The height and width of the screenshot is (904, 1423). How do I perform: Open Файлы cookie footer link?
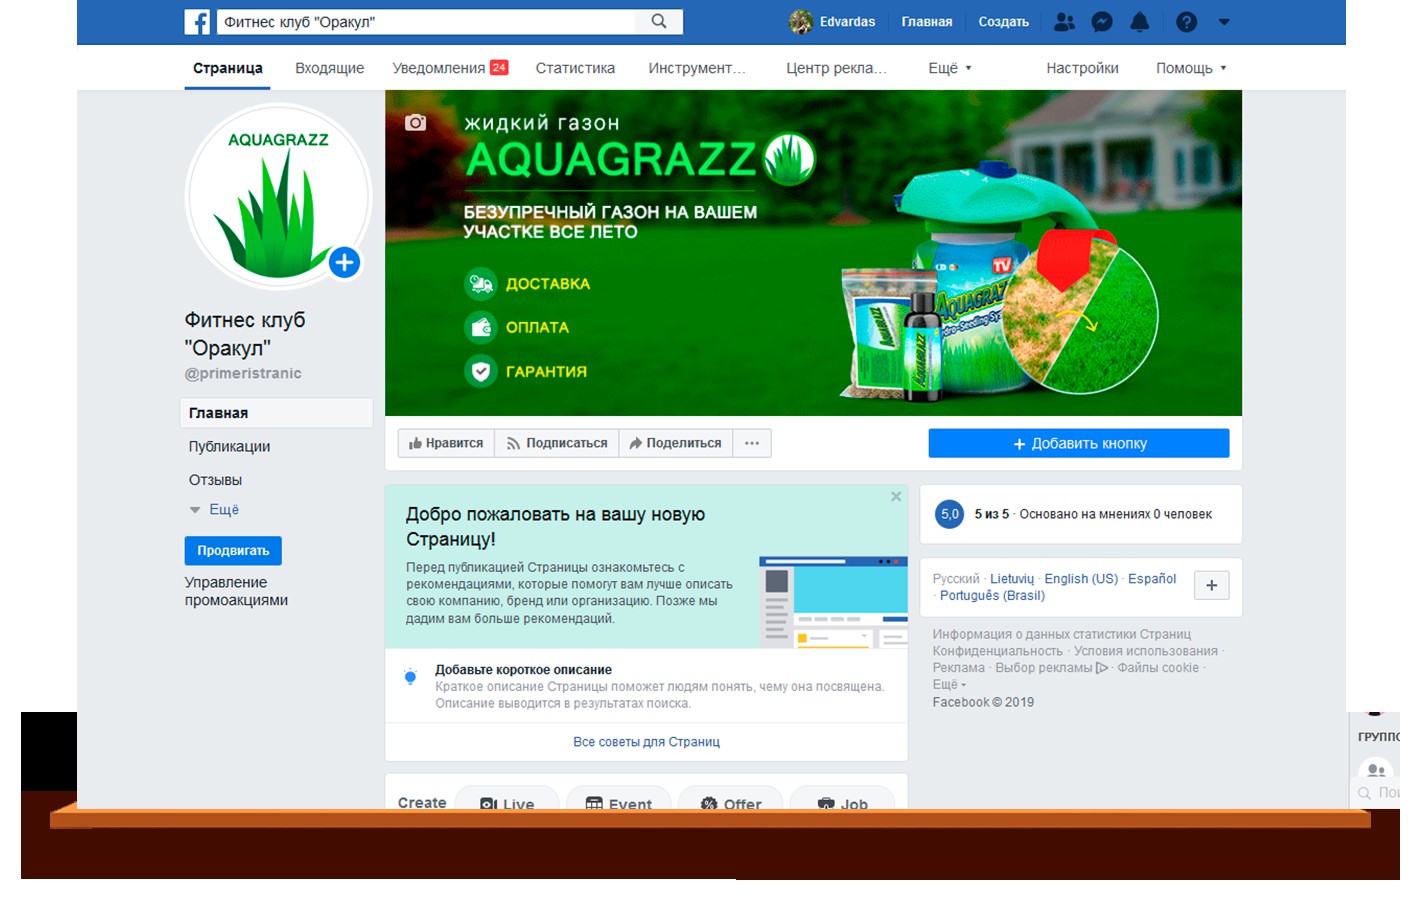tap(1158, 668)
